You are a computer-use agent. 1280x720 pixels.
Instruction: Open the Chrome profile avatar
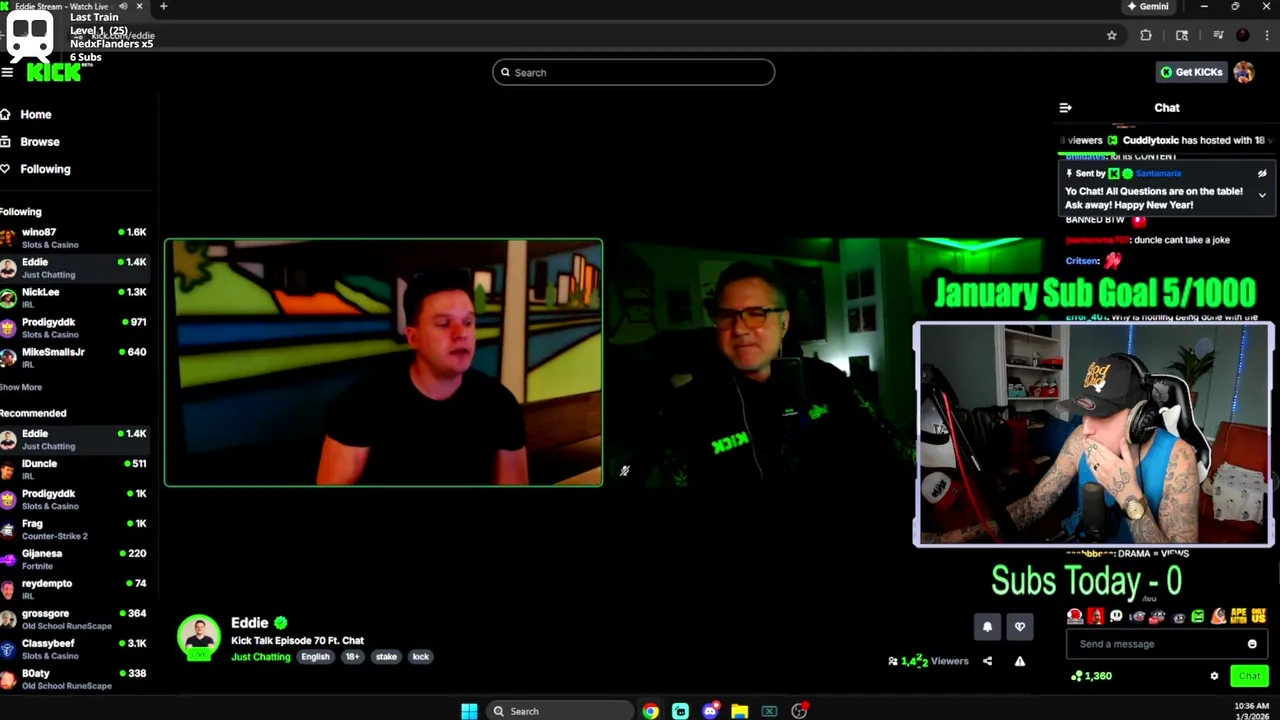[1243, 35]
